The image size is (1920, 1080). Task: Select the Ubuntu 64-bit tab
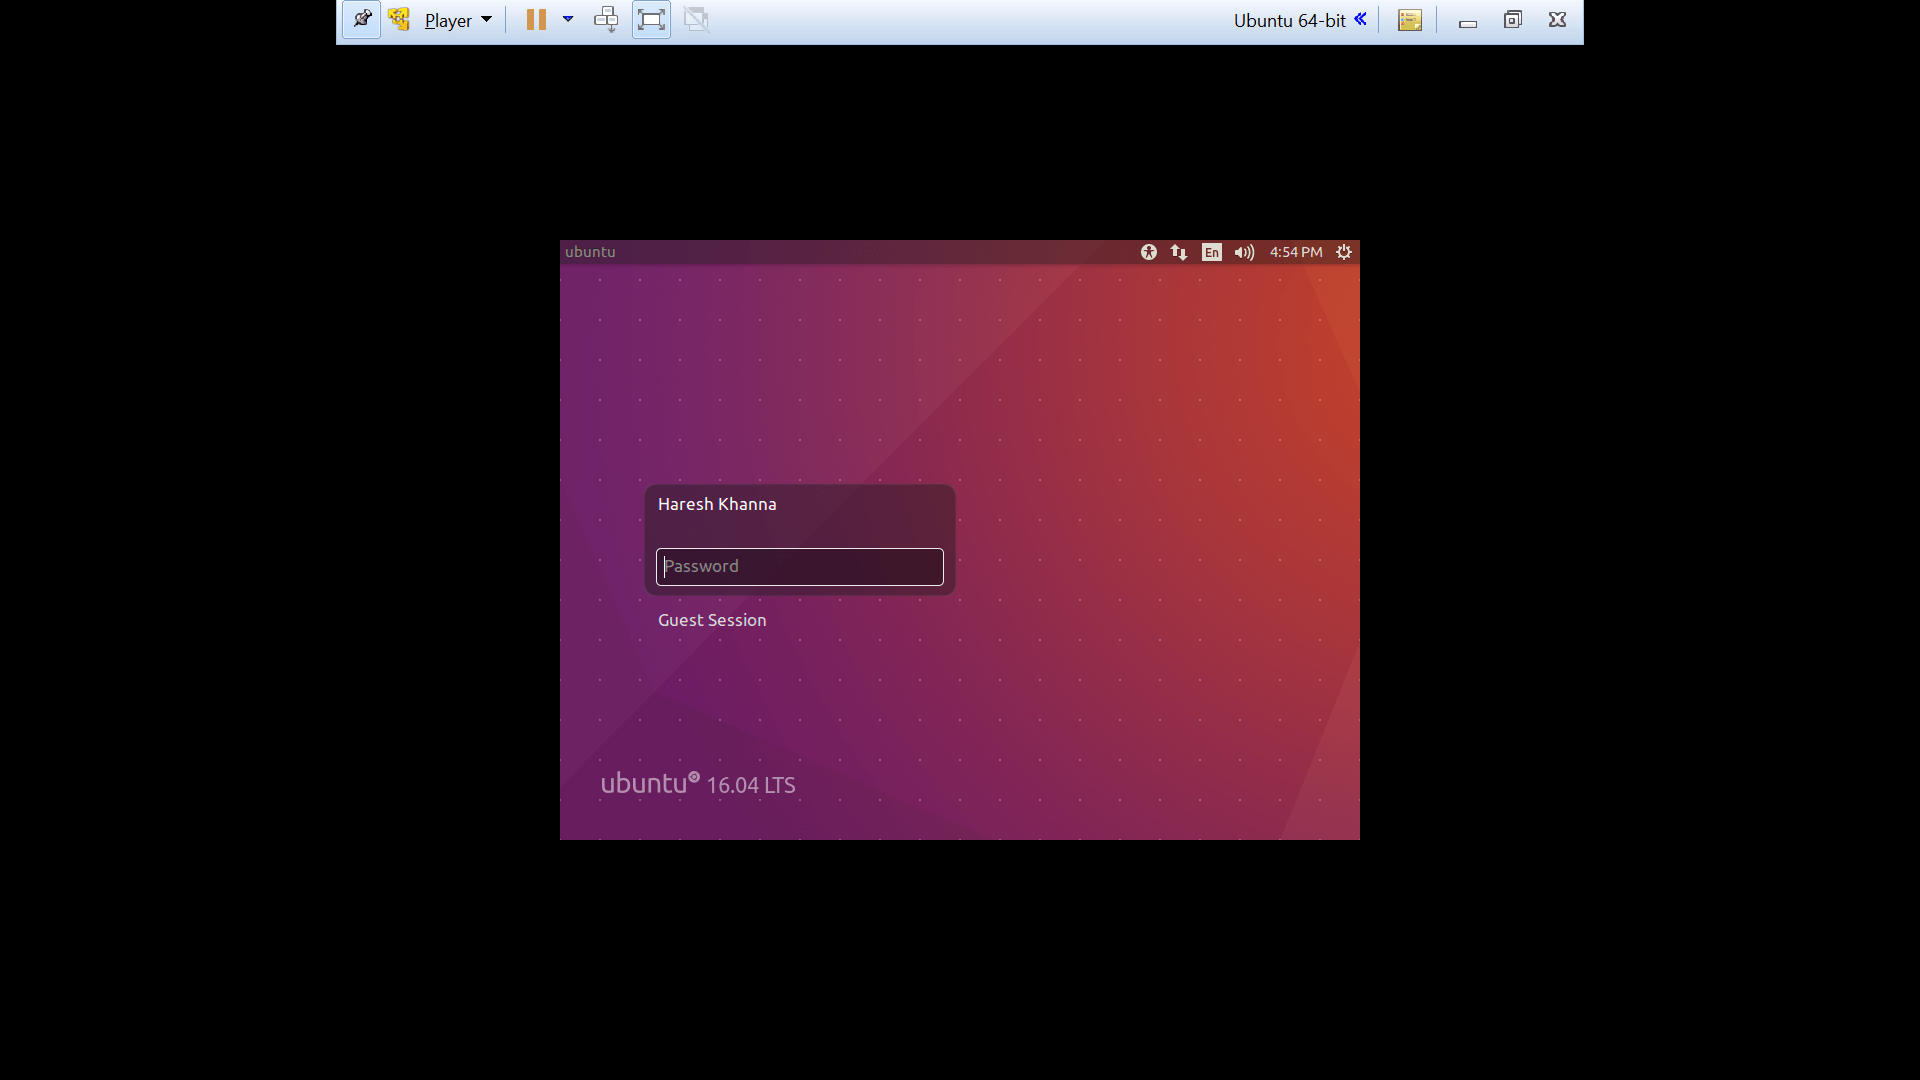click(1288, 20)
